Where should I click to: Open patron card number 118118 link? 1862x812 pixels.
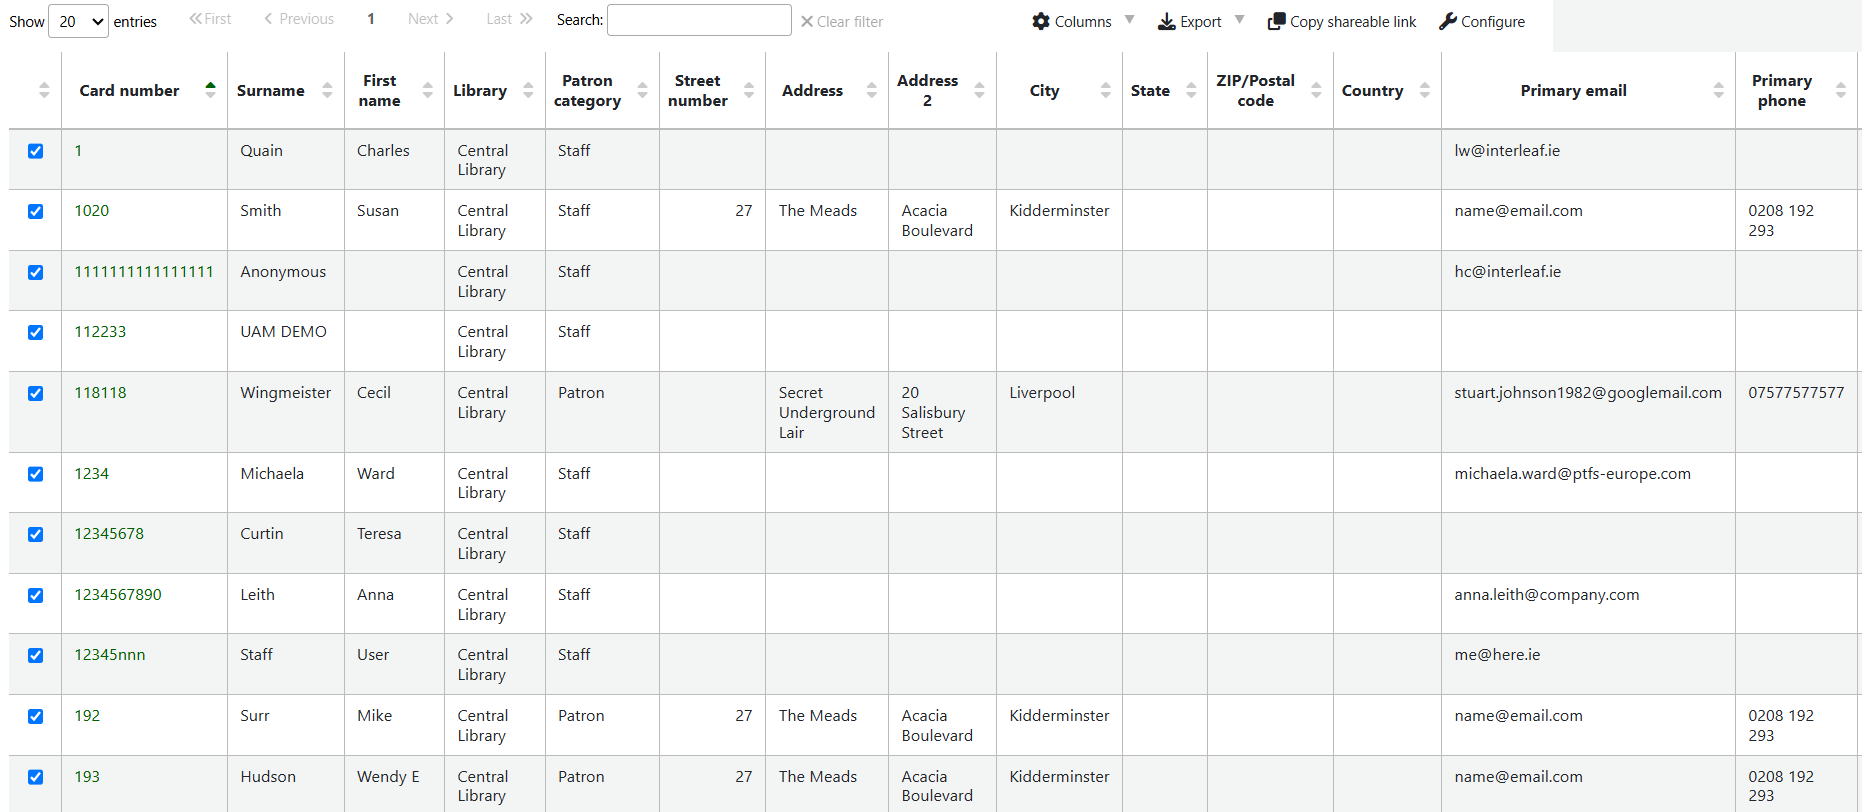click(100, 393)
